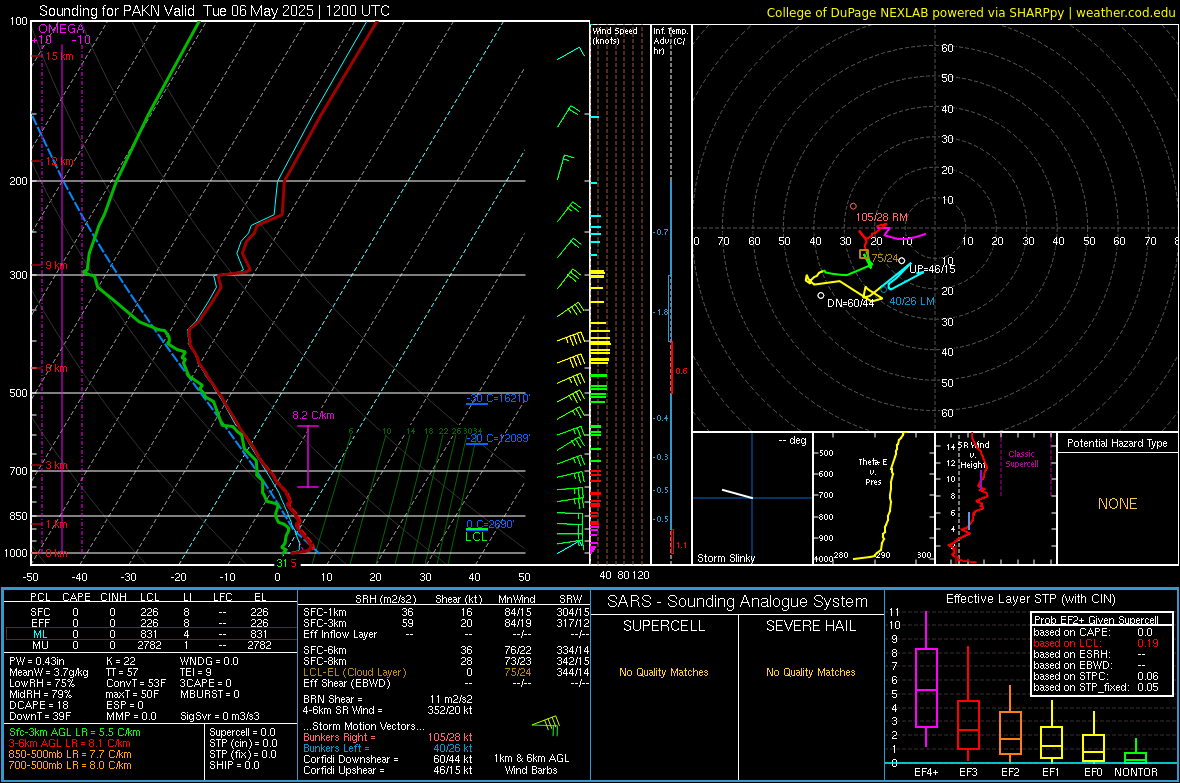Click the 1km & 6km AGL wind barbs icon
Image resolution: width=1180 pixels, height=783 pixels.
click(546, 726)
